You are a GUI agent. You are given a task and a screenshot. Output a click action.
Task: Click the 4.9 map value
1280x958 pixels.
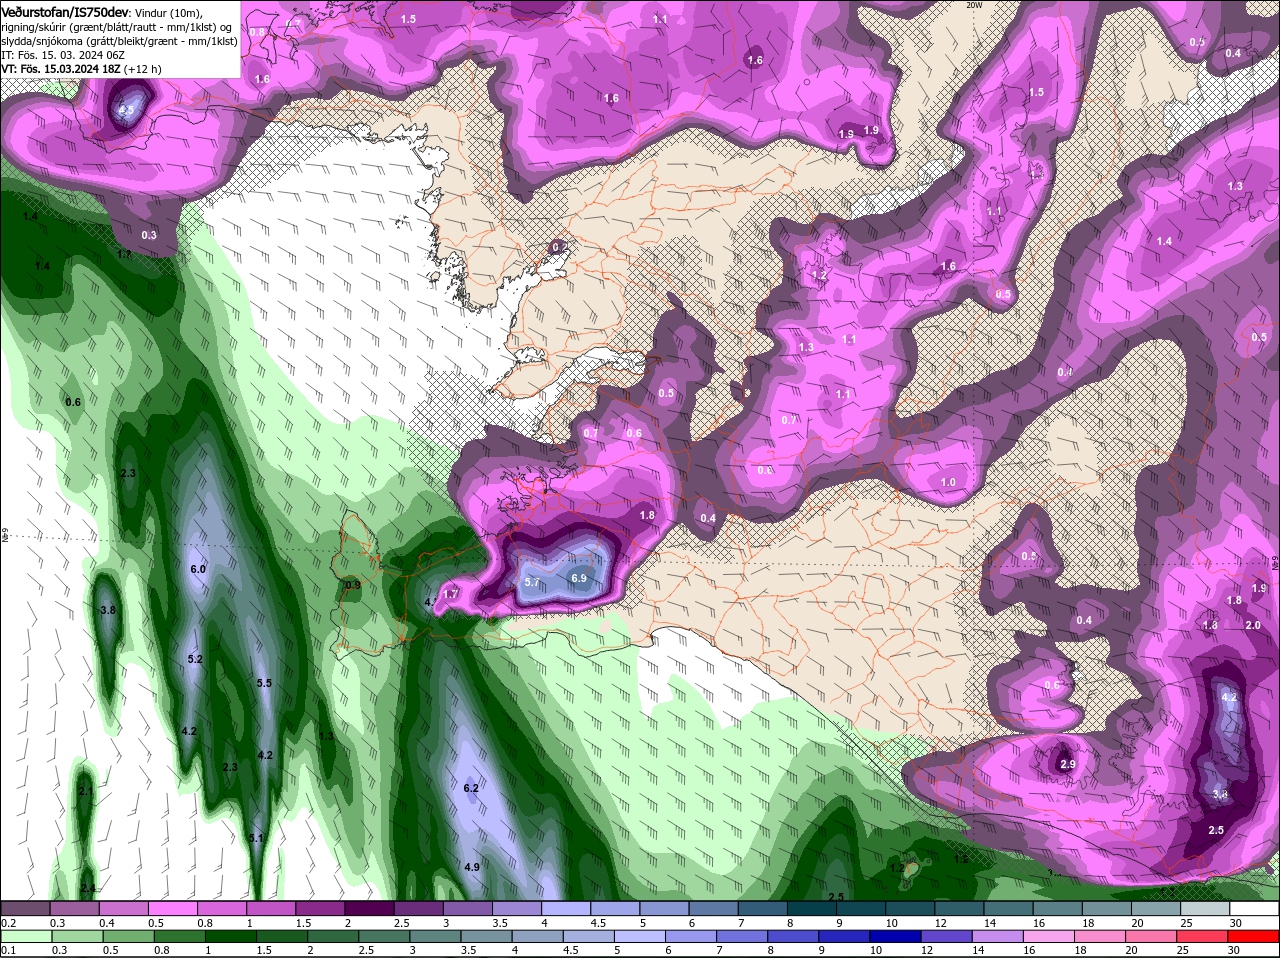(x=473, y=867)
